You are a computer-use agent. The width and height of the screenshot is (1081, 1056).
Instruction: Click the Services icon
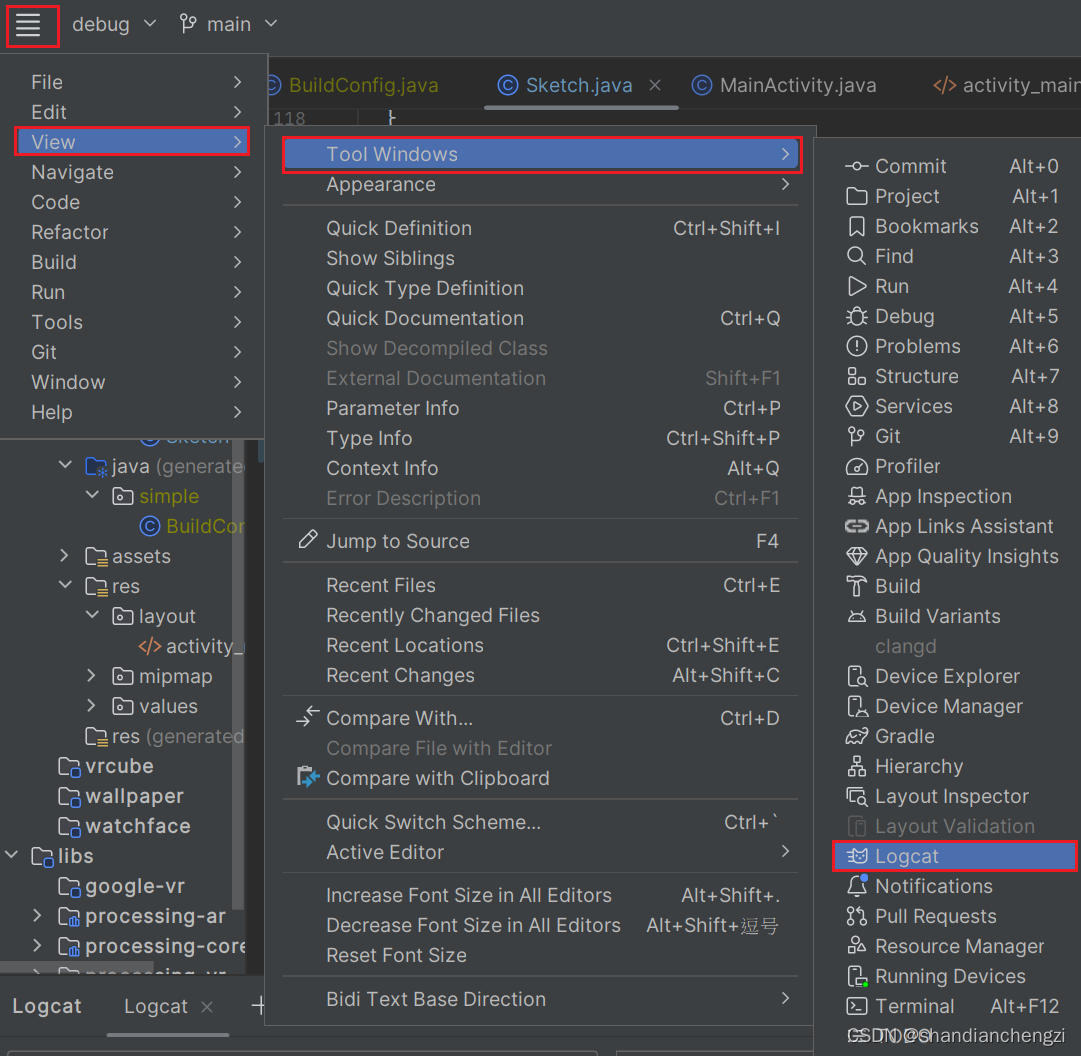coord(856,406)
